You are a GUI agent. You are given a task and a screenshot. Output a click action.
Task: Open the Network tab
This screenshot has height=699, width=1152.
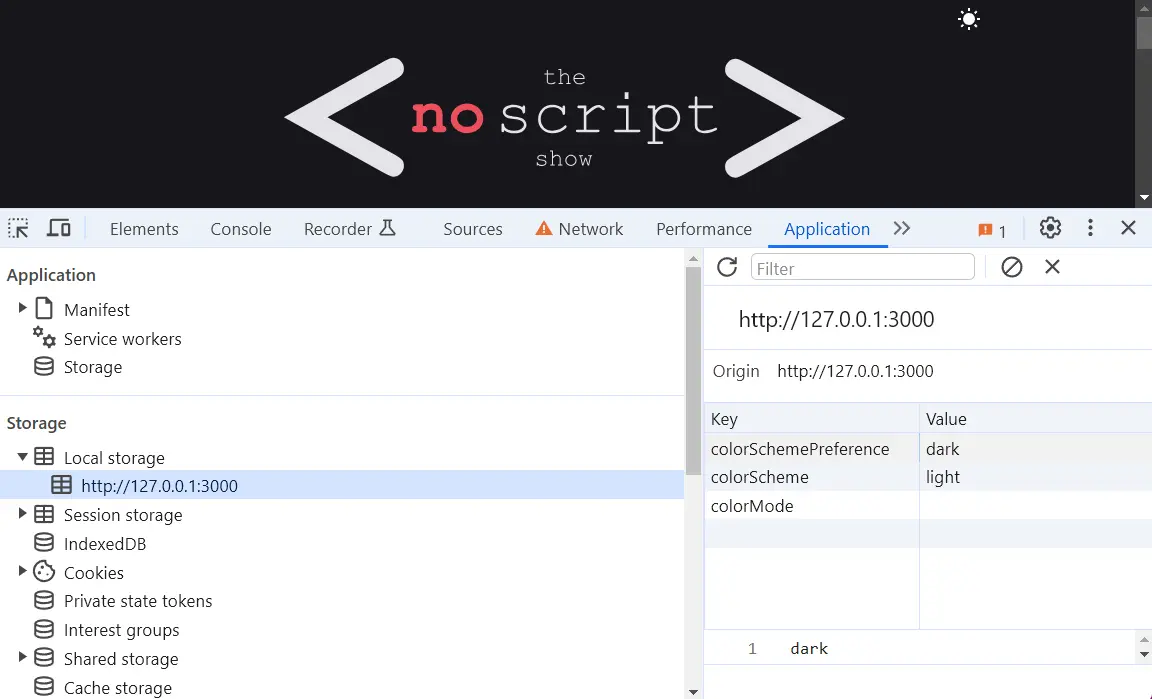[x=580, y=229]
